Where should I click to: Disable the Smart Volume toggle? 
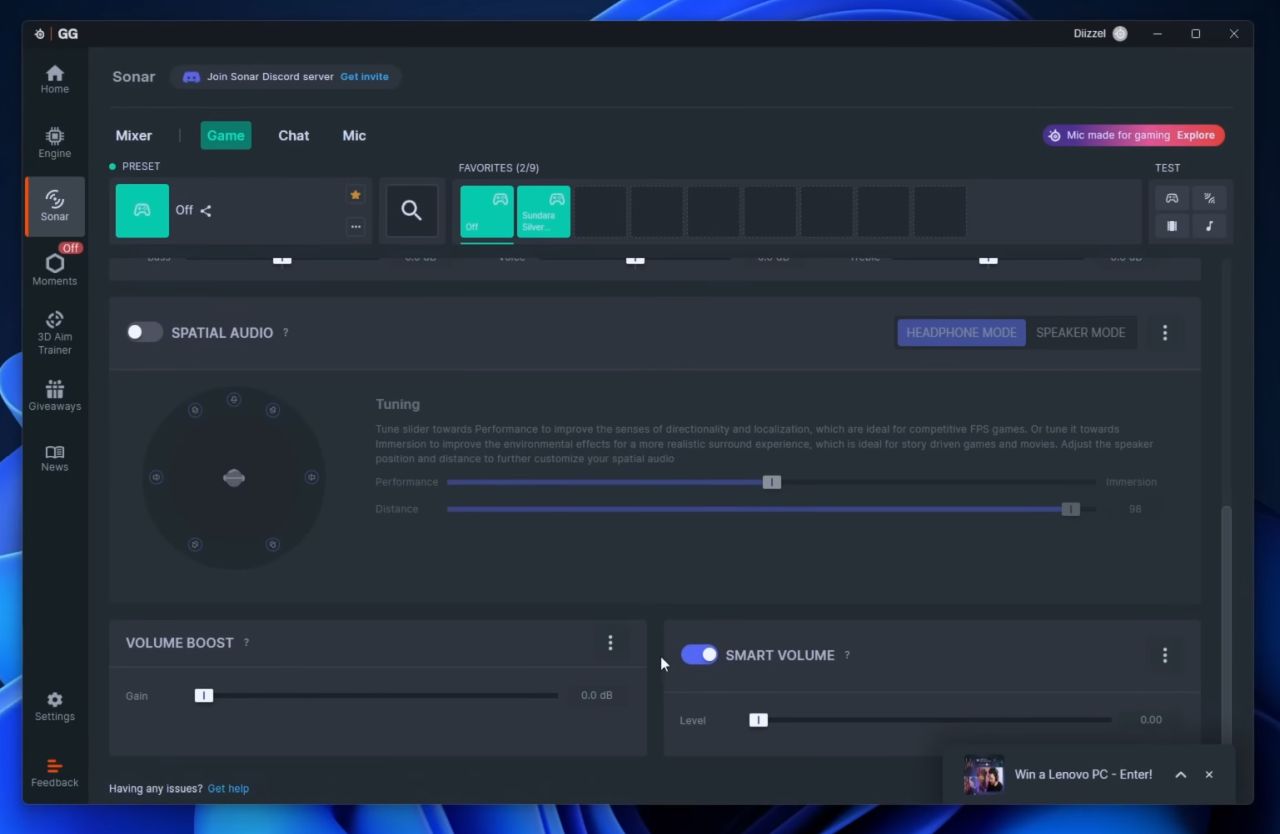pyautogui.click(x=699, y=655)
